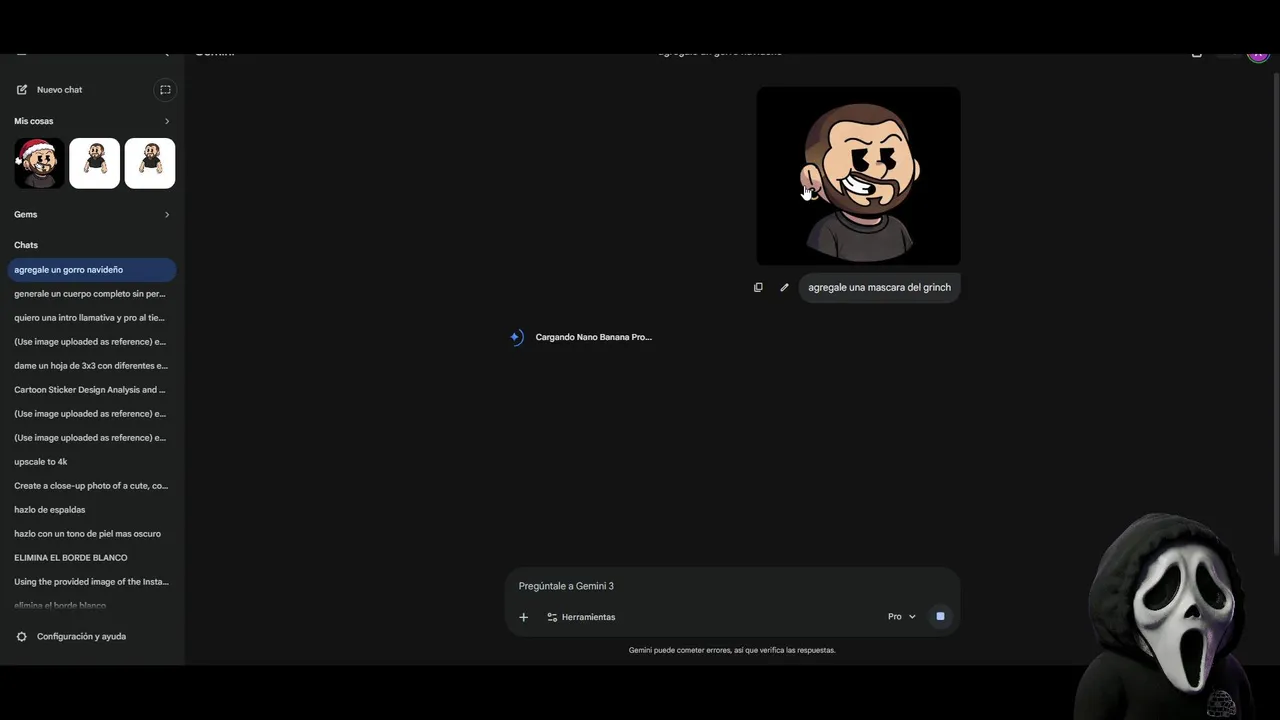Edit the prompt with pencil icon
Image resolution: width=1280 pixels, height=720 pixels.
[784, 287]
